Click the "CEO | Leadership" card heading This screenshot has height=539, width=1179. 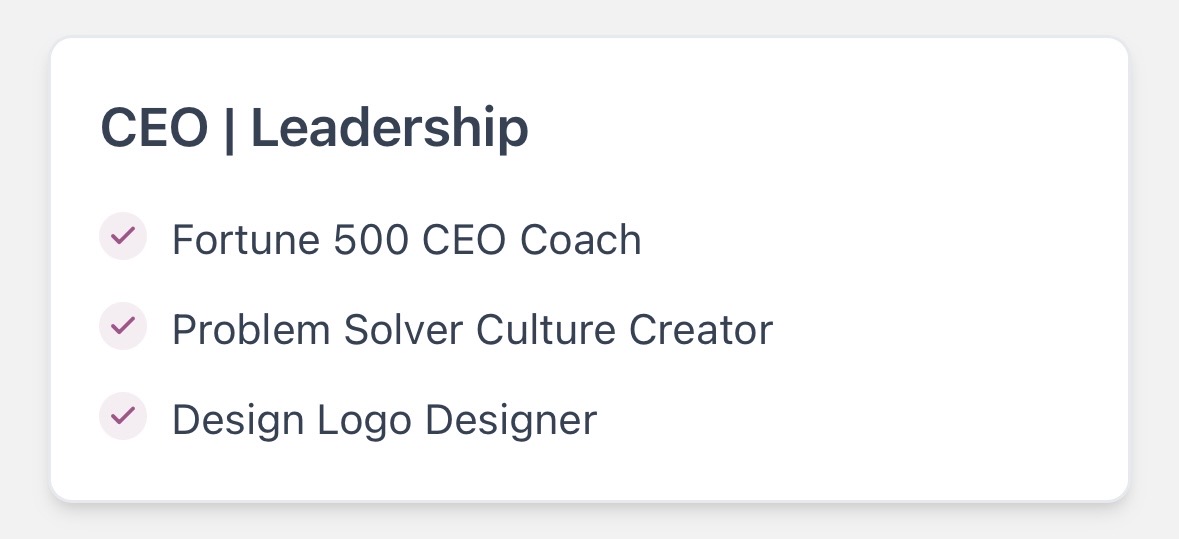(x=314, y=130)
